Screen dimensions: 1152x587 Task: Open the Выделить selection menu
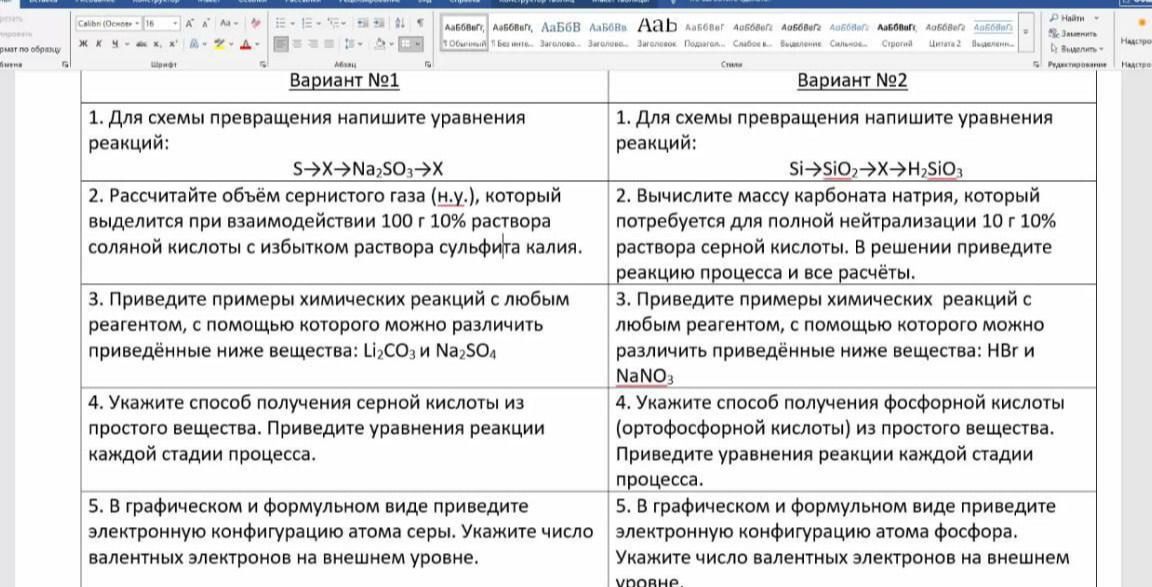tap(1076, 48)
